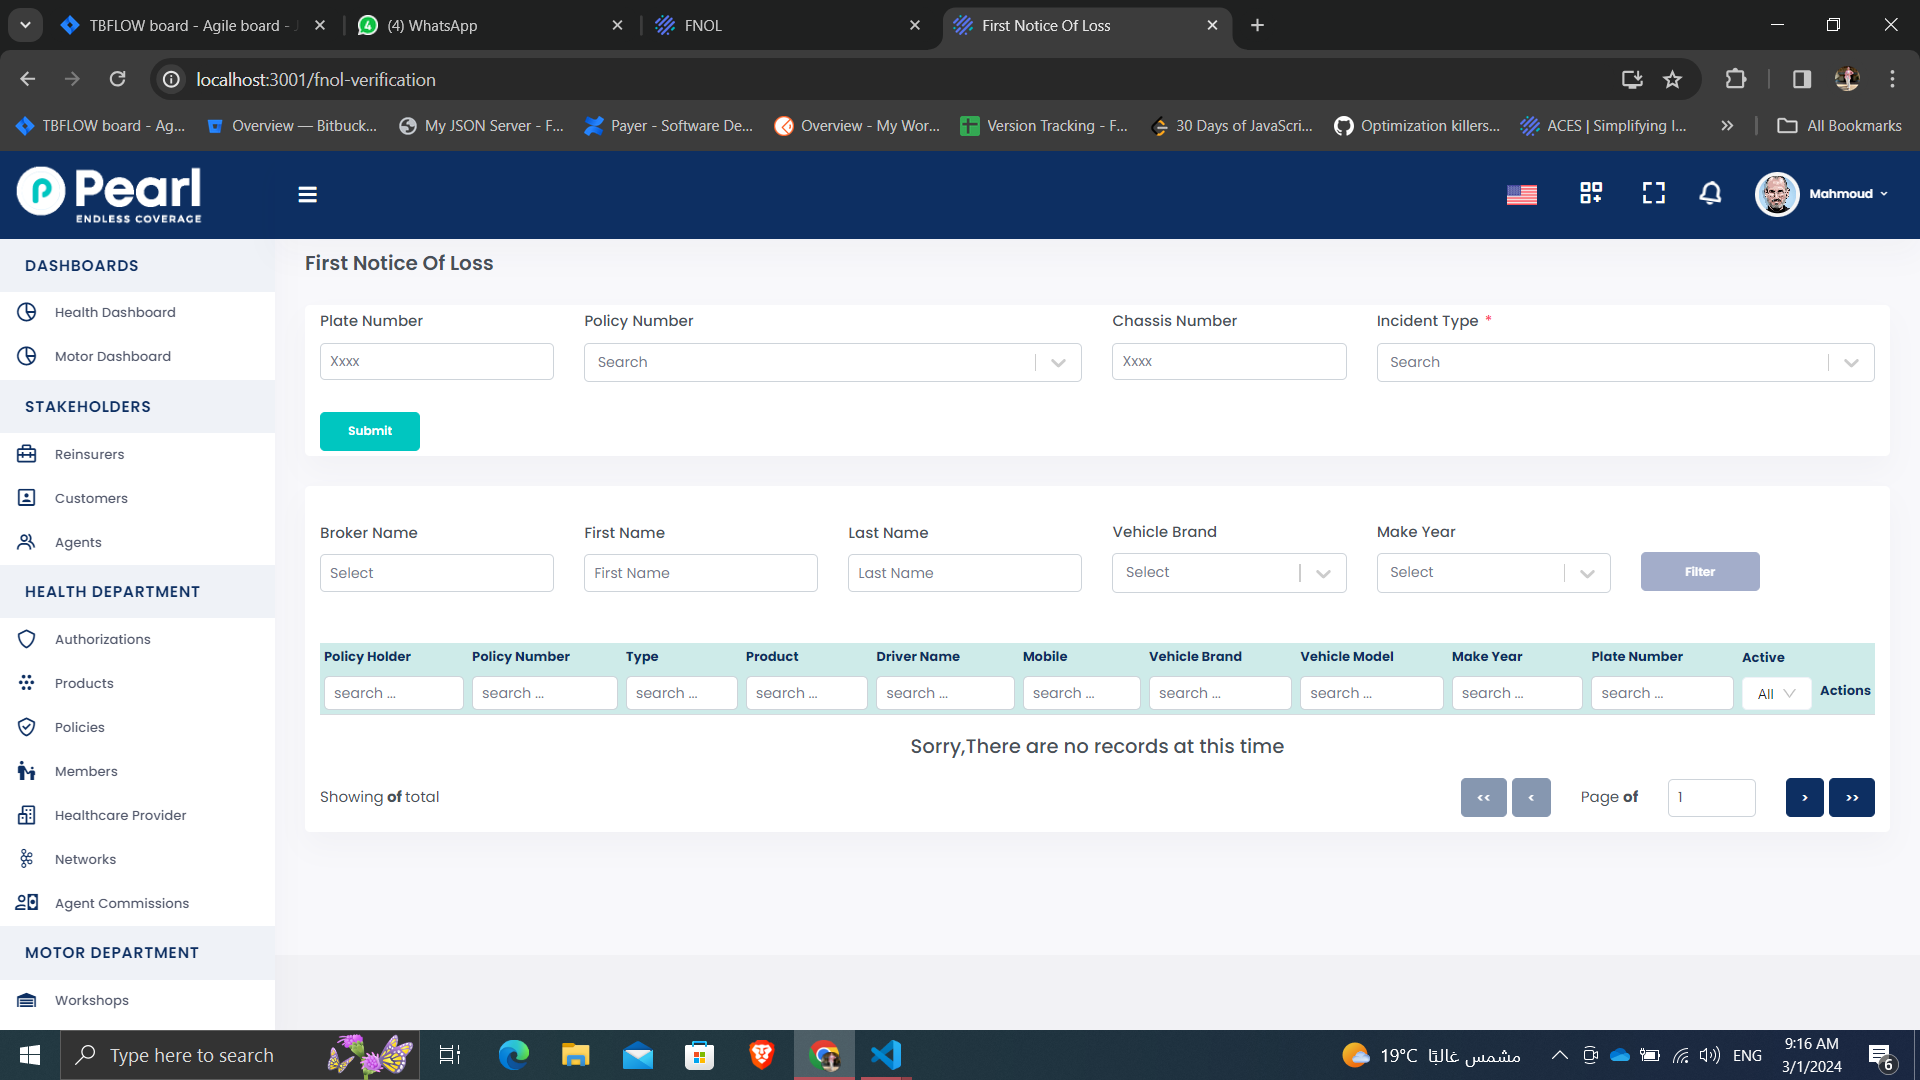Click the Plate Number input field
Viewport: 1920px width, 1080px height.
[436, 361]
